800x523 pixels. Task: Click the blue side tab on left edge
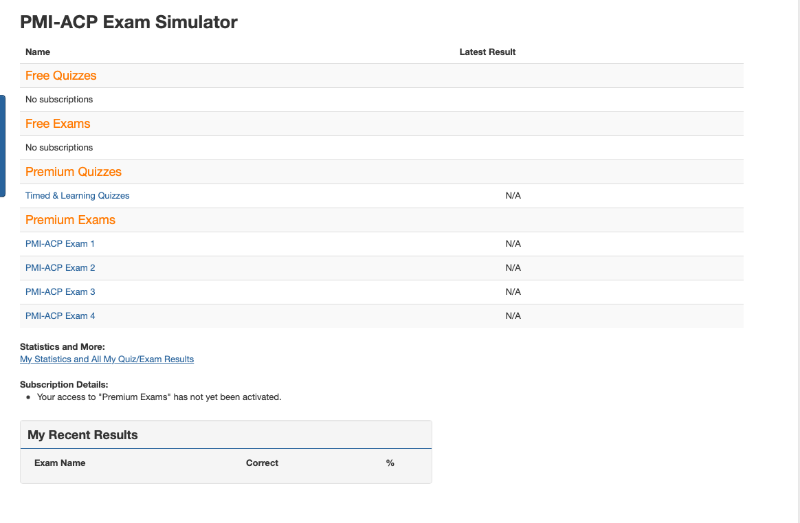click(3, 145)
